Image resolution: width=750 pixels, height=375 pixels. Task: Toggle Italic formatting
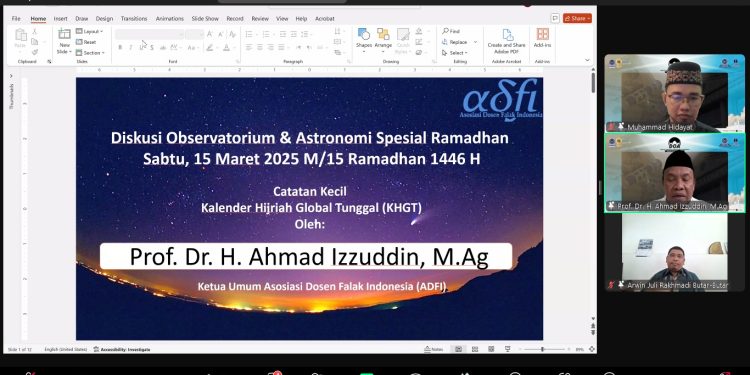pos(131,47)
